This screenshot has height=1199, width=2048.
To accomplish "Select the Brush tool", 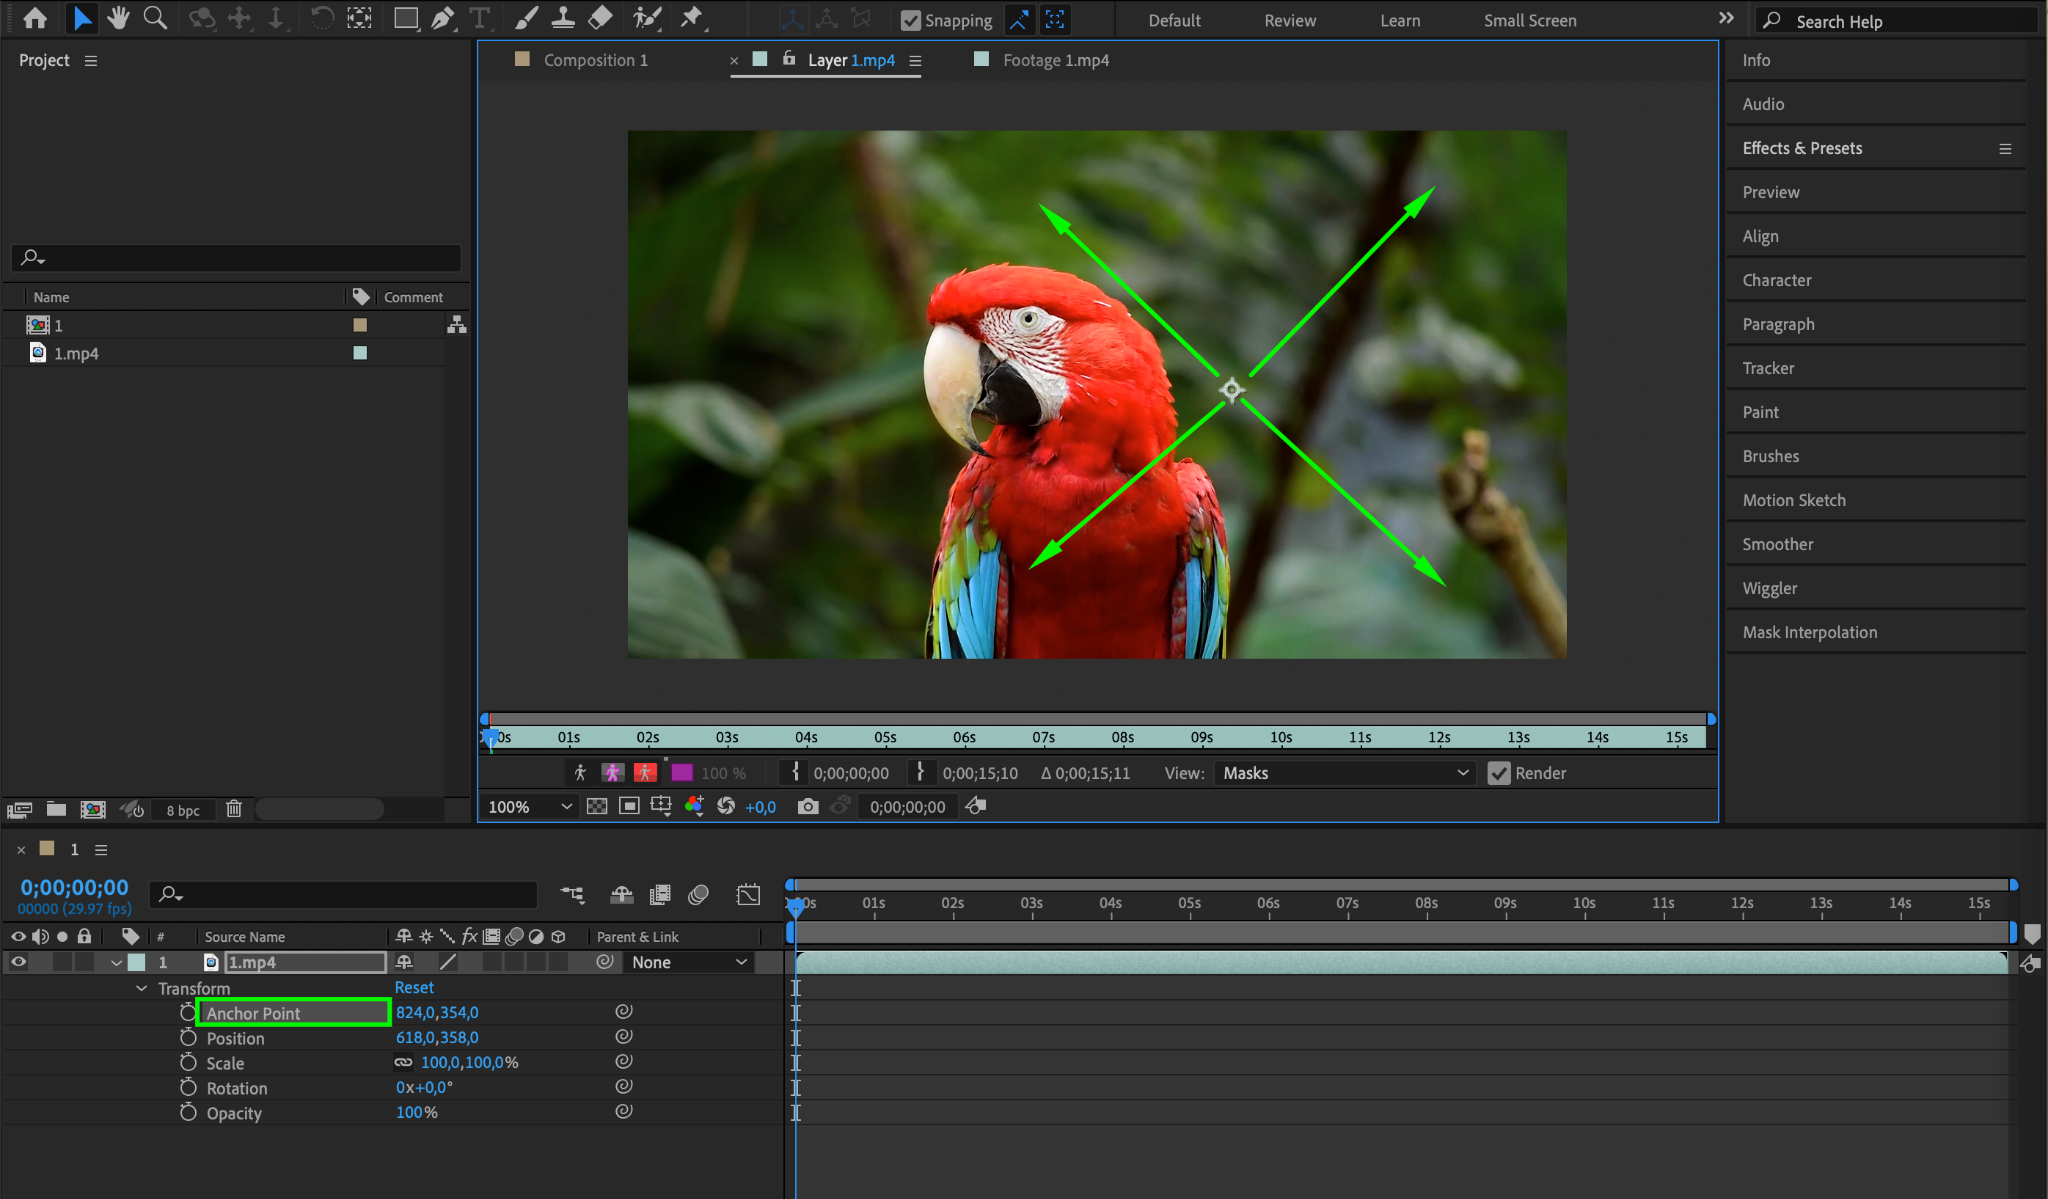I will [x=526, y=18].
